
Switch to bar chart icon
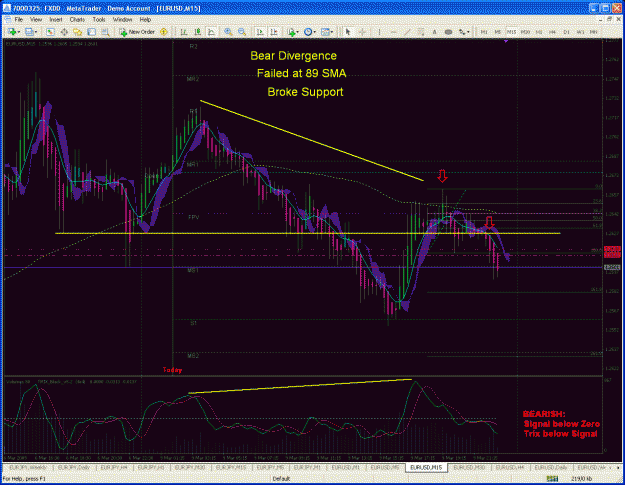click(184, 32)
